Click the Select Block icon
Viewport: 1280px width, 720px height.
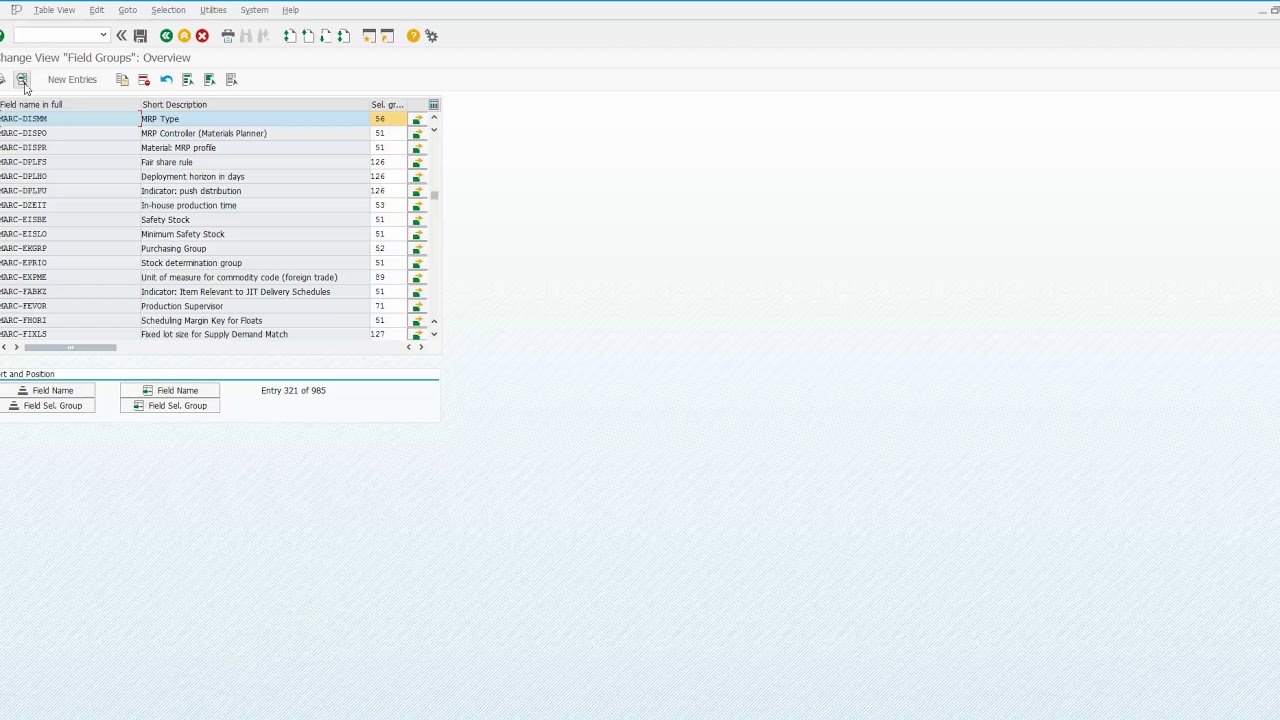click(x=210, y=80)
